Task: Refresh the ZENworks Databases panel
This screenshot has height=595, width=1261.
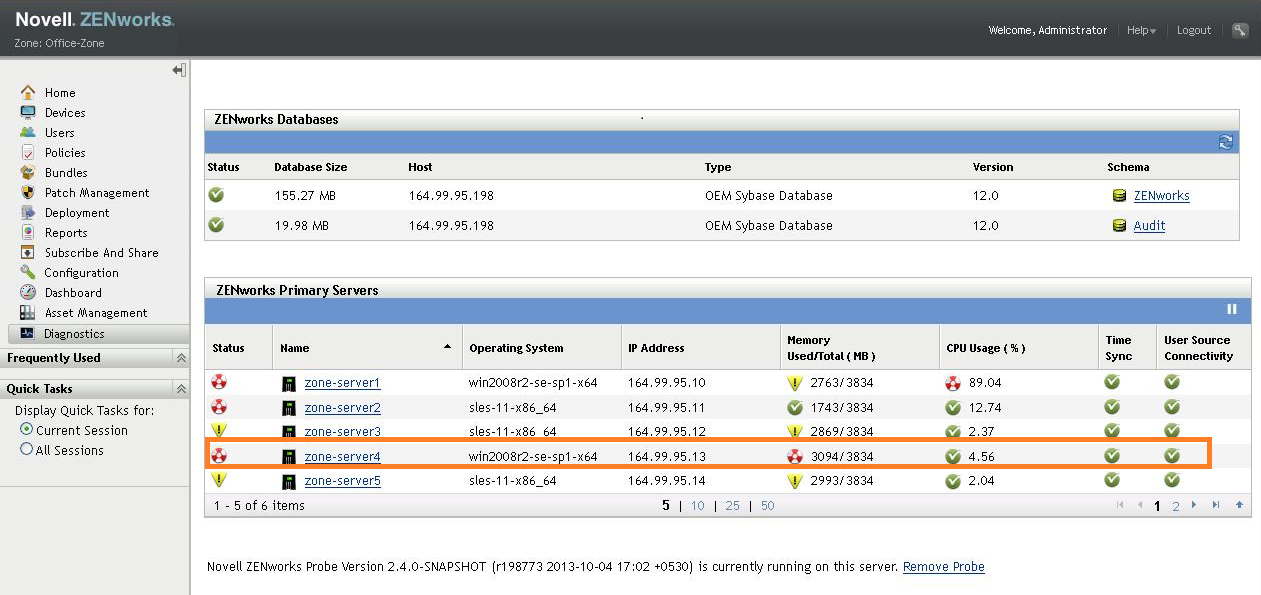Action: pos(1226,142)
